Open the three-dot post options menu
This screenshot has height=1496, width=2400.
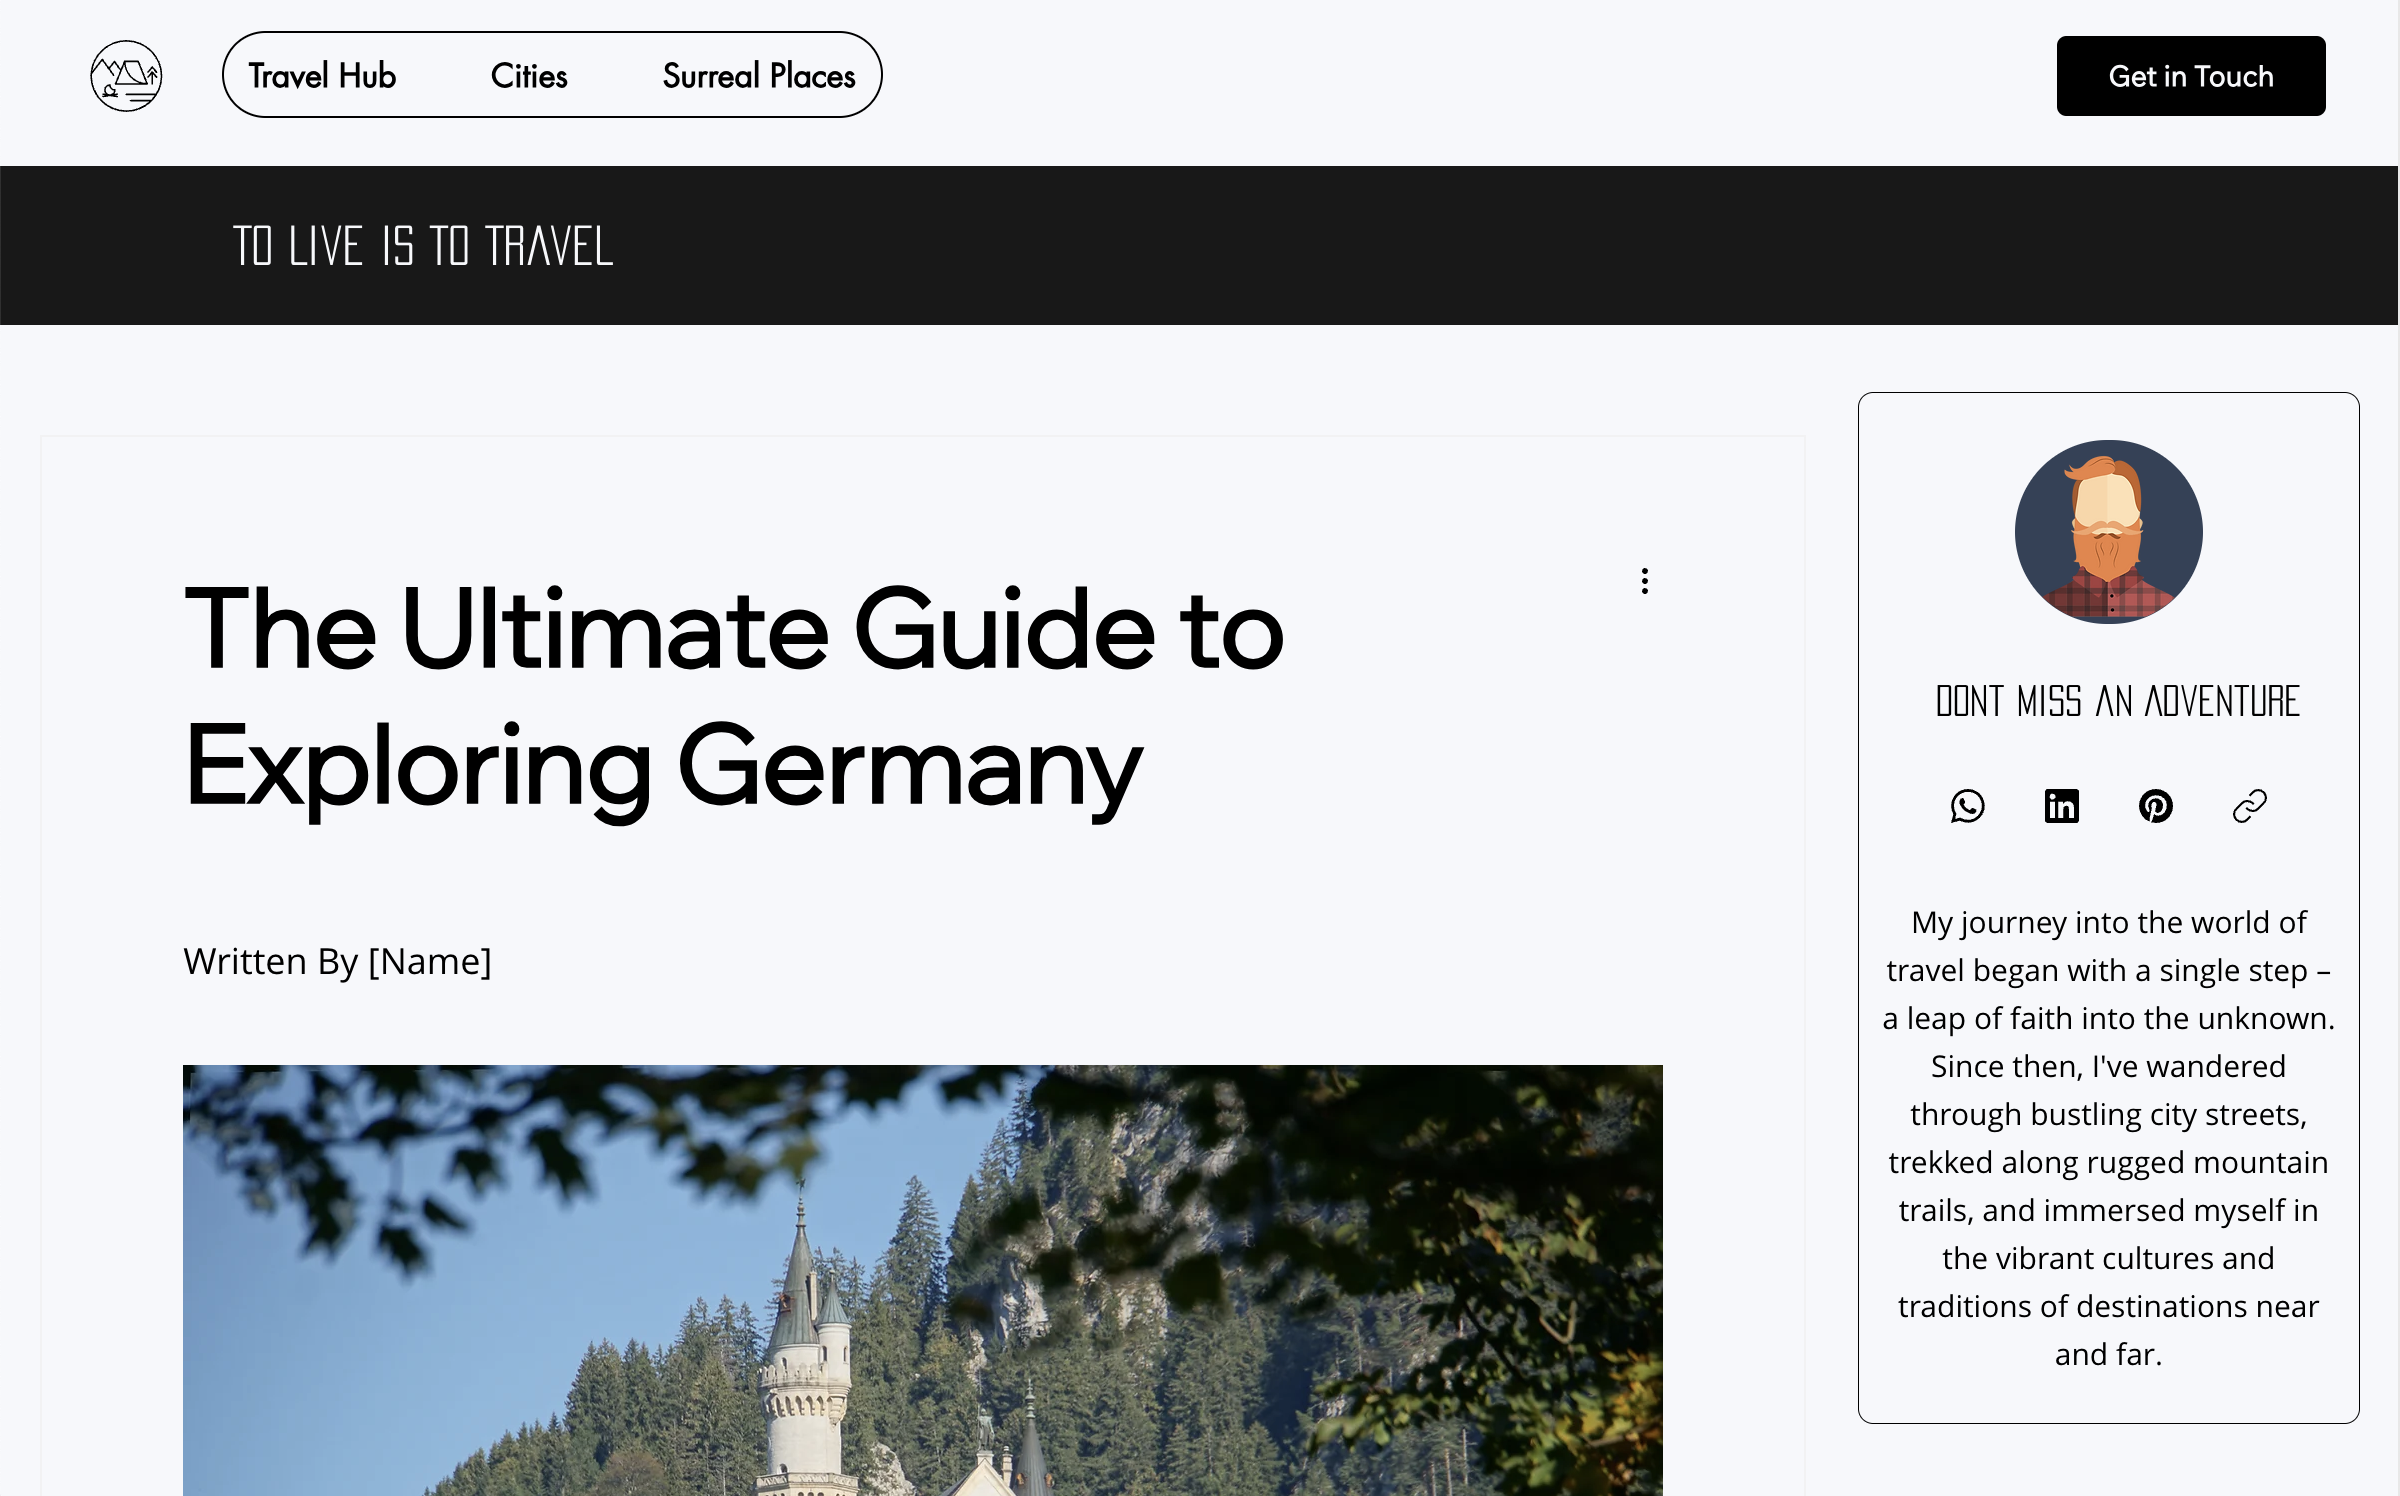coord(1644,581)
